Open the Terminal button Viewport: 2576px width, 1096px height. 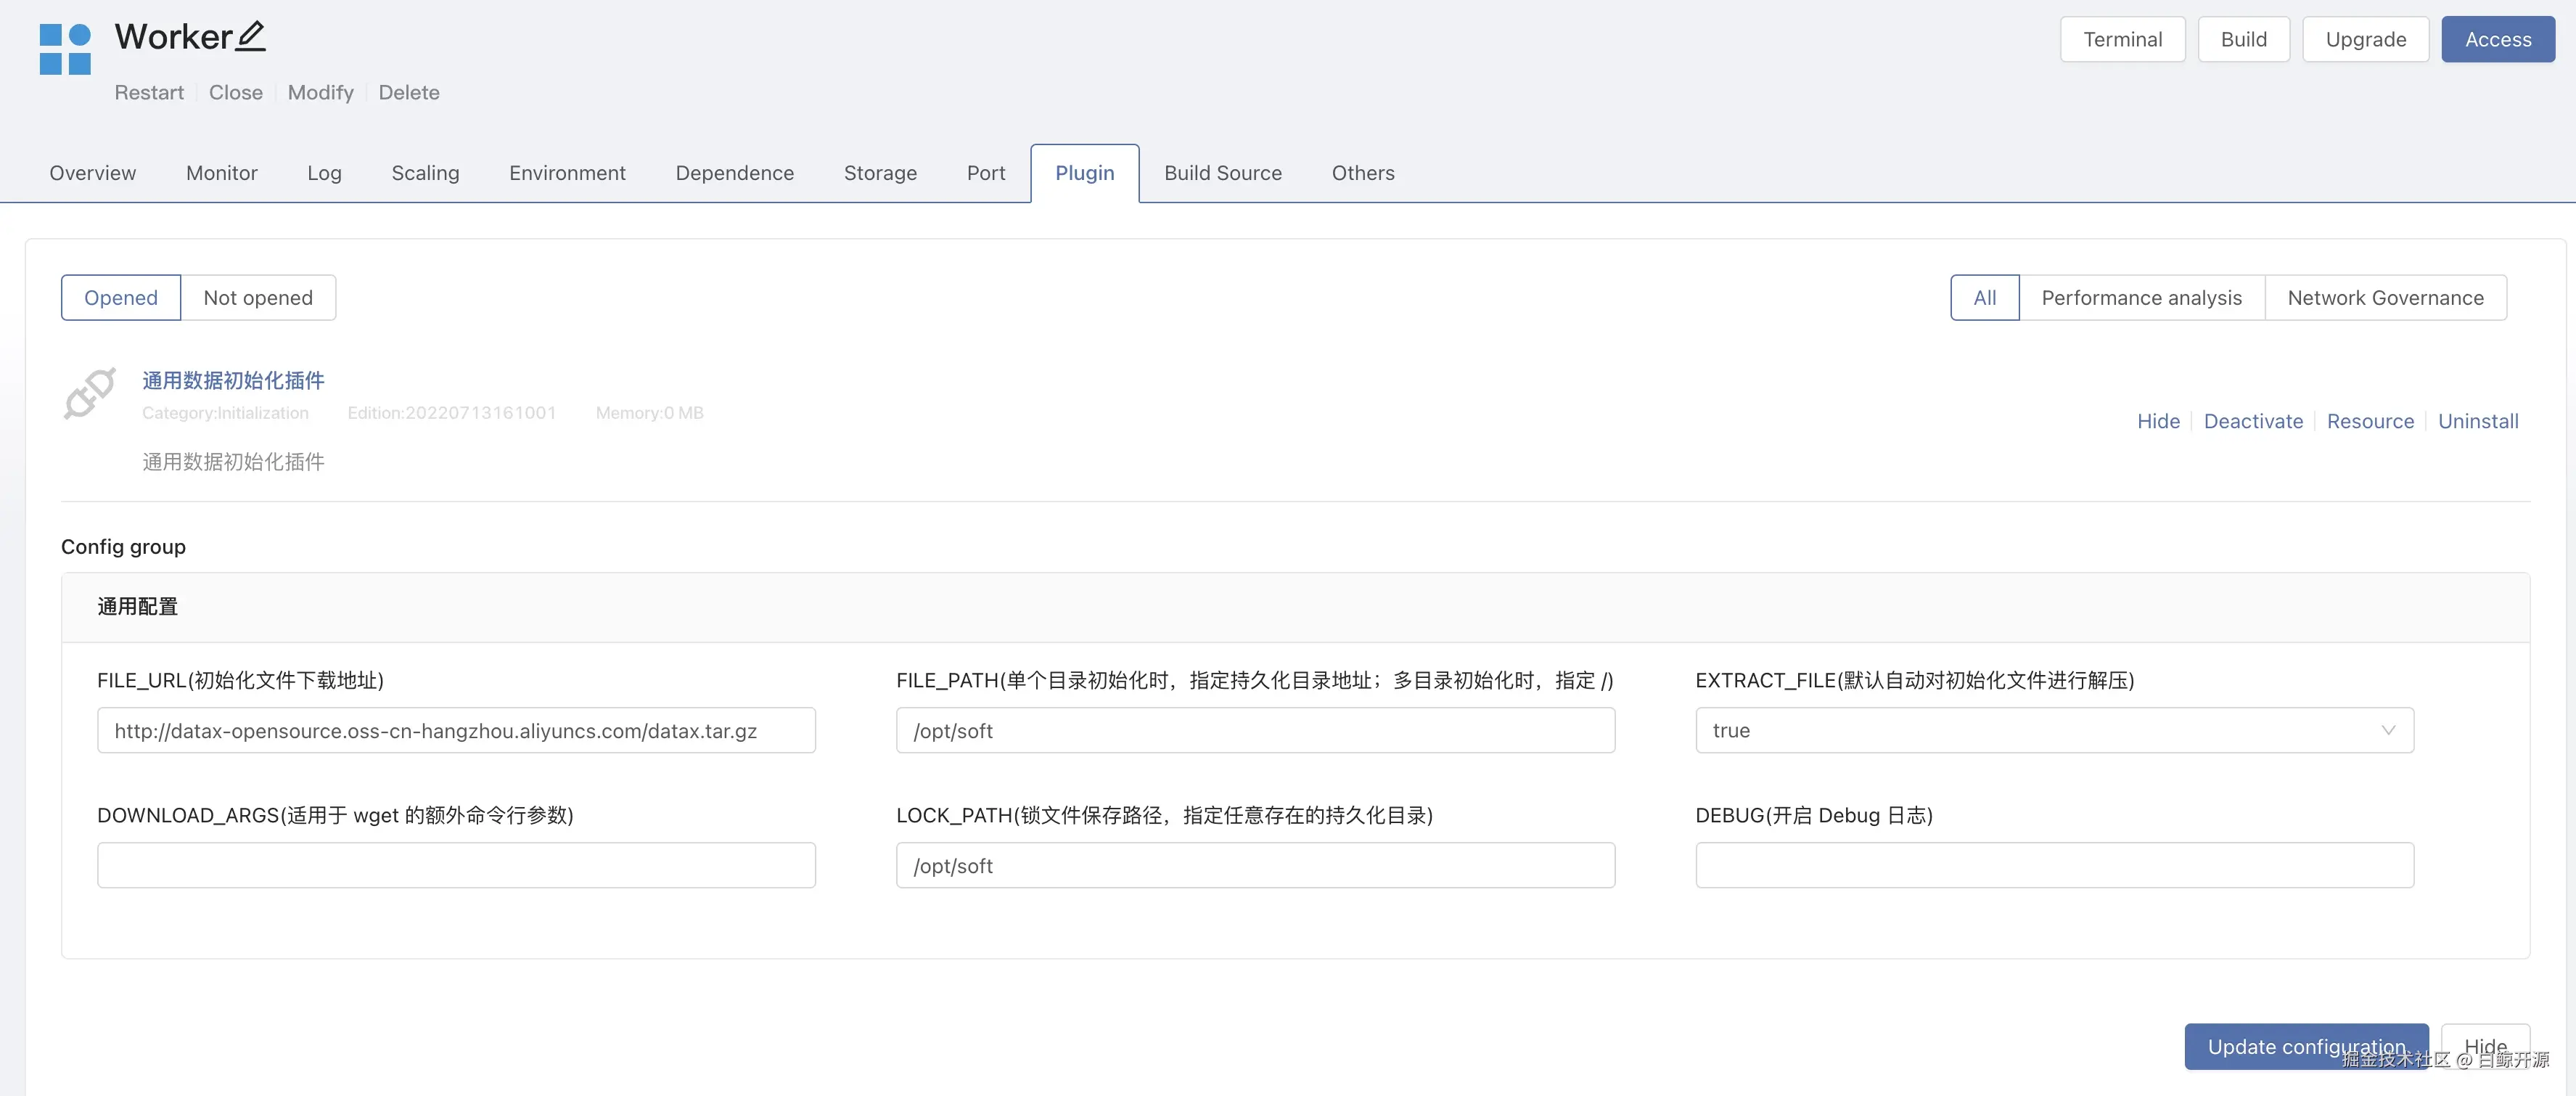tap(2122, 39)
